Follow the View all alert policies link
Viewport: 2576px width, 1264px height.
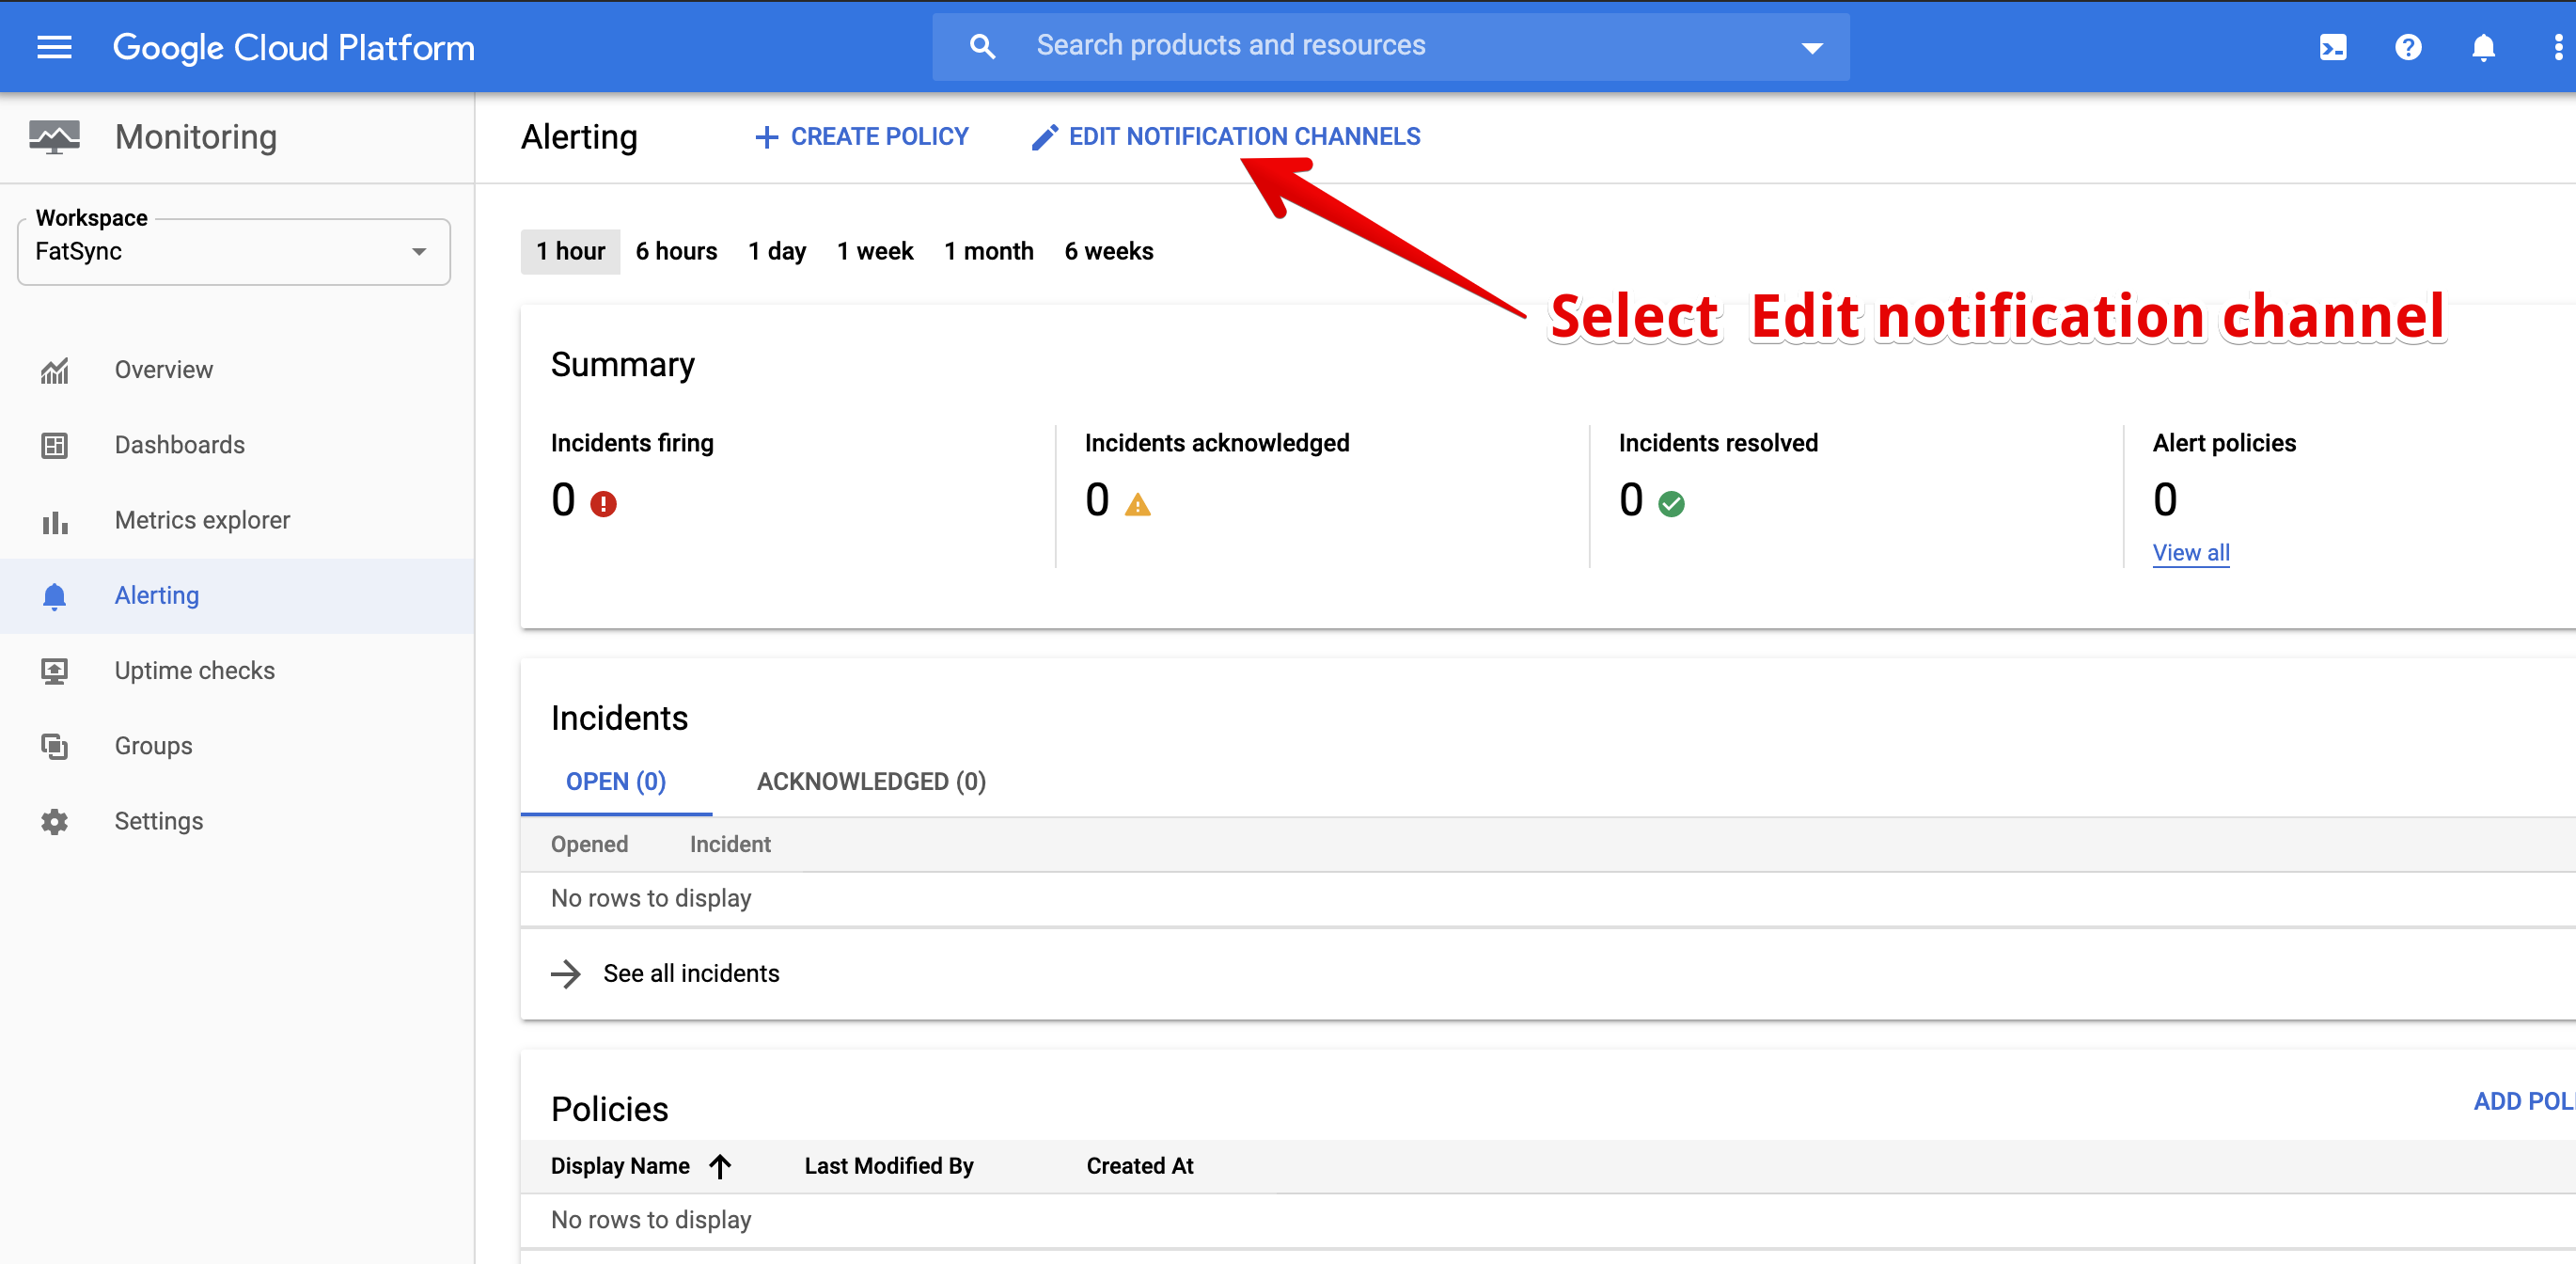click(x=2191, y=553)
